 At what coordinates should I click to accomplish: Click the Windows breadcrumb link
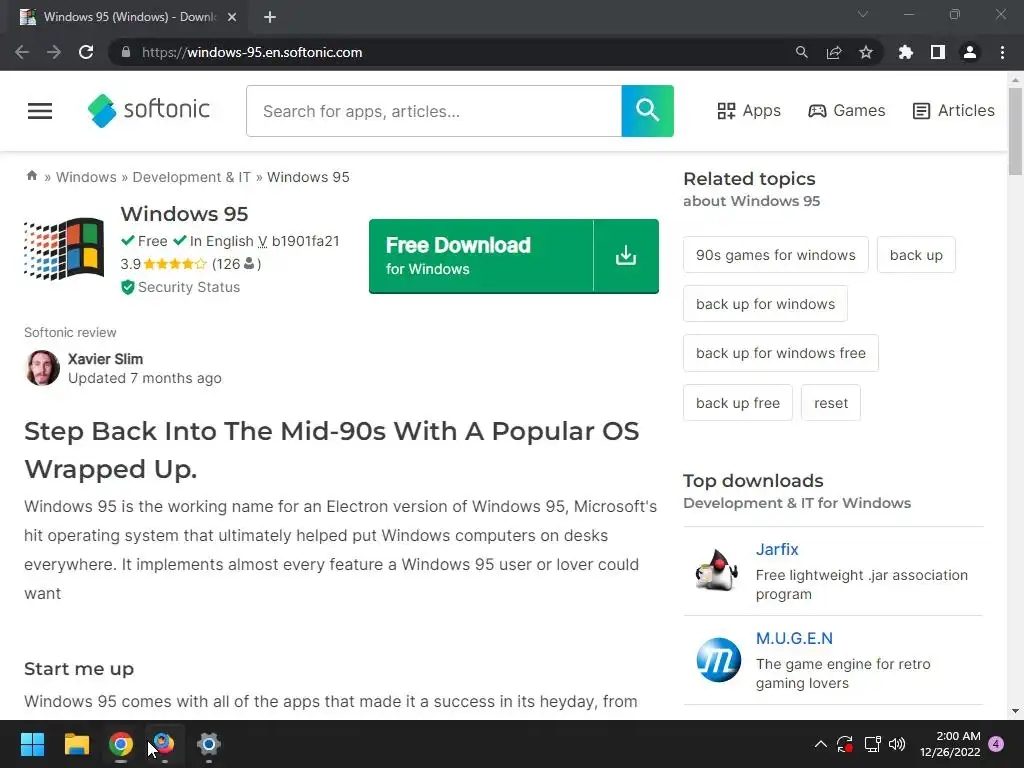86,177
